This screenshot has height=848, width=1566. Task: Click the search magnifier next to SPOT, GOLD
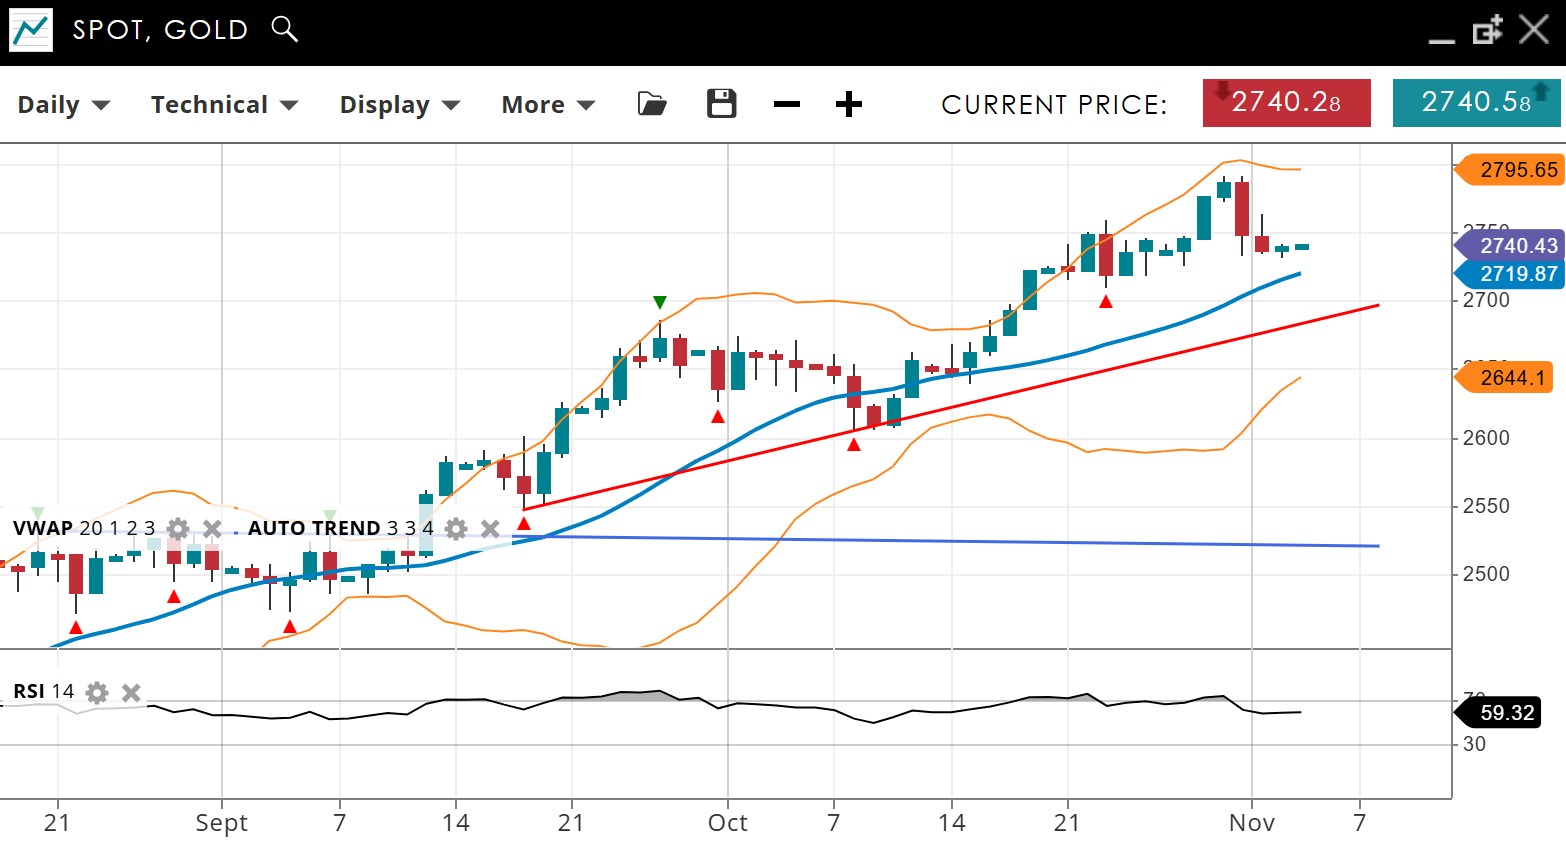tap(285, 29)
